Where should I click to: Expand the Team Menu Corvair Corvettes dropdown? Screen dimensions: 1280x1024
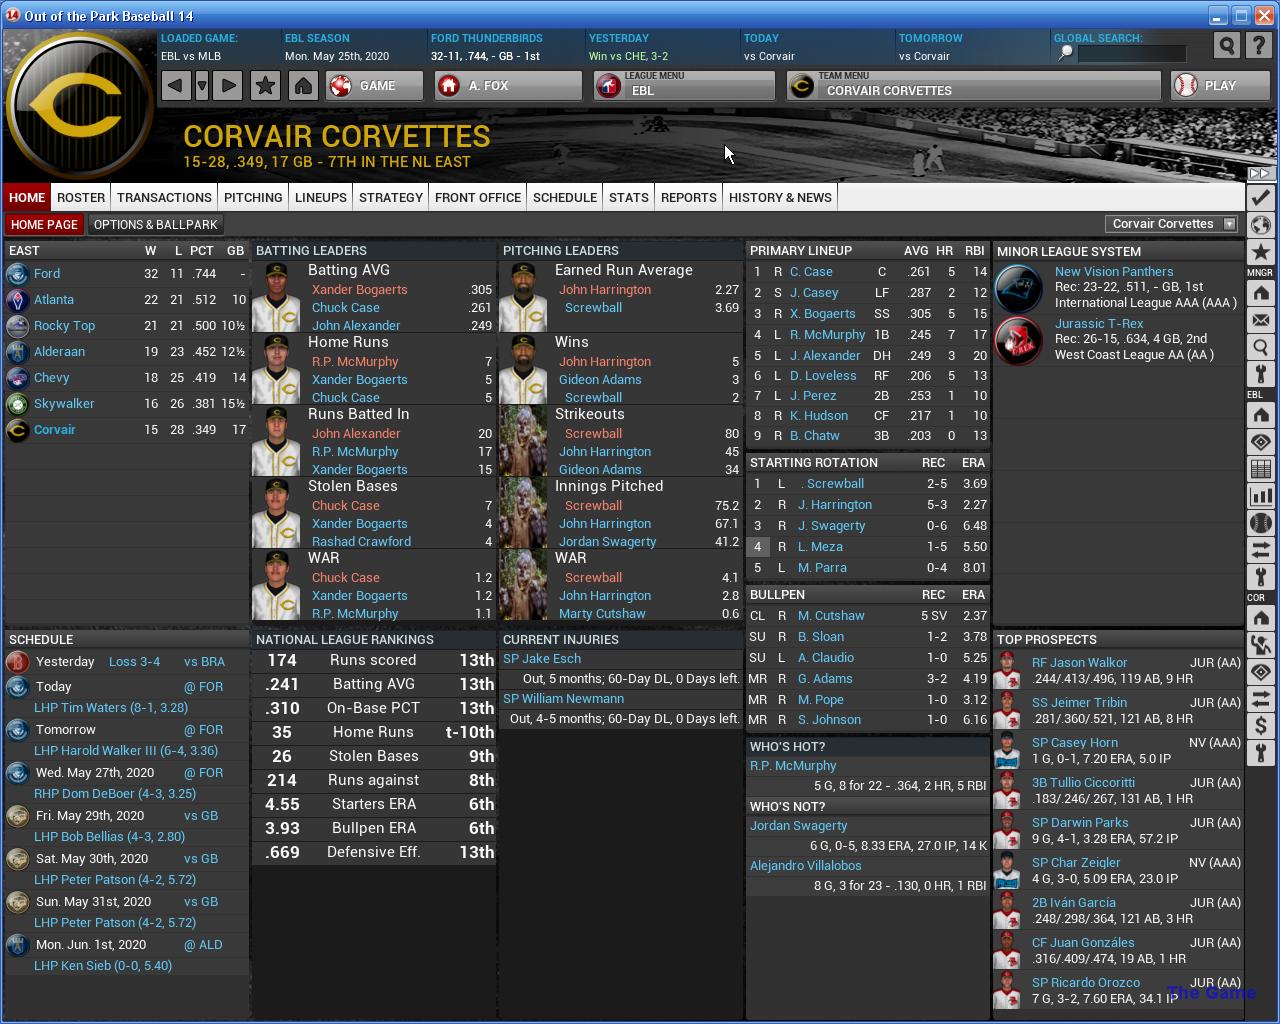tap(974, 86)
